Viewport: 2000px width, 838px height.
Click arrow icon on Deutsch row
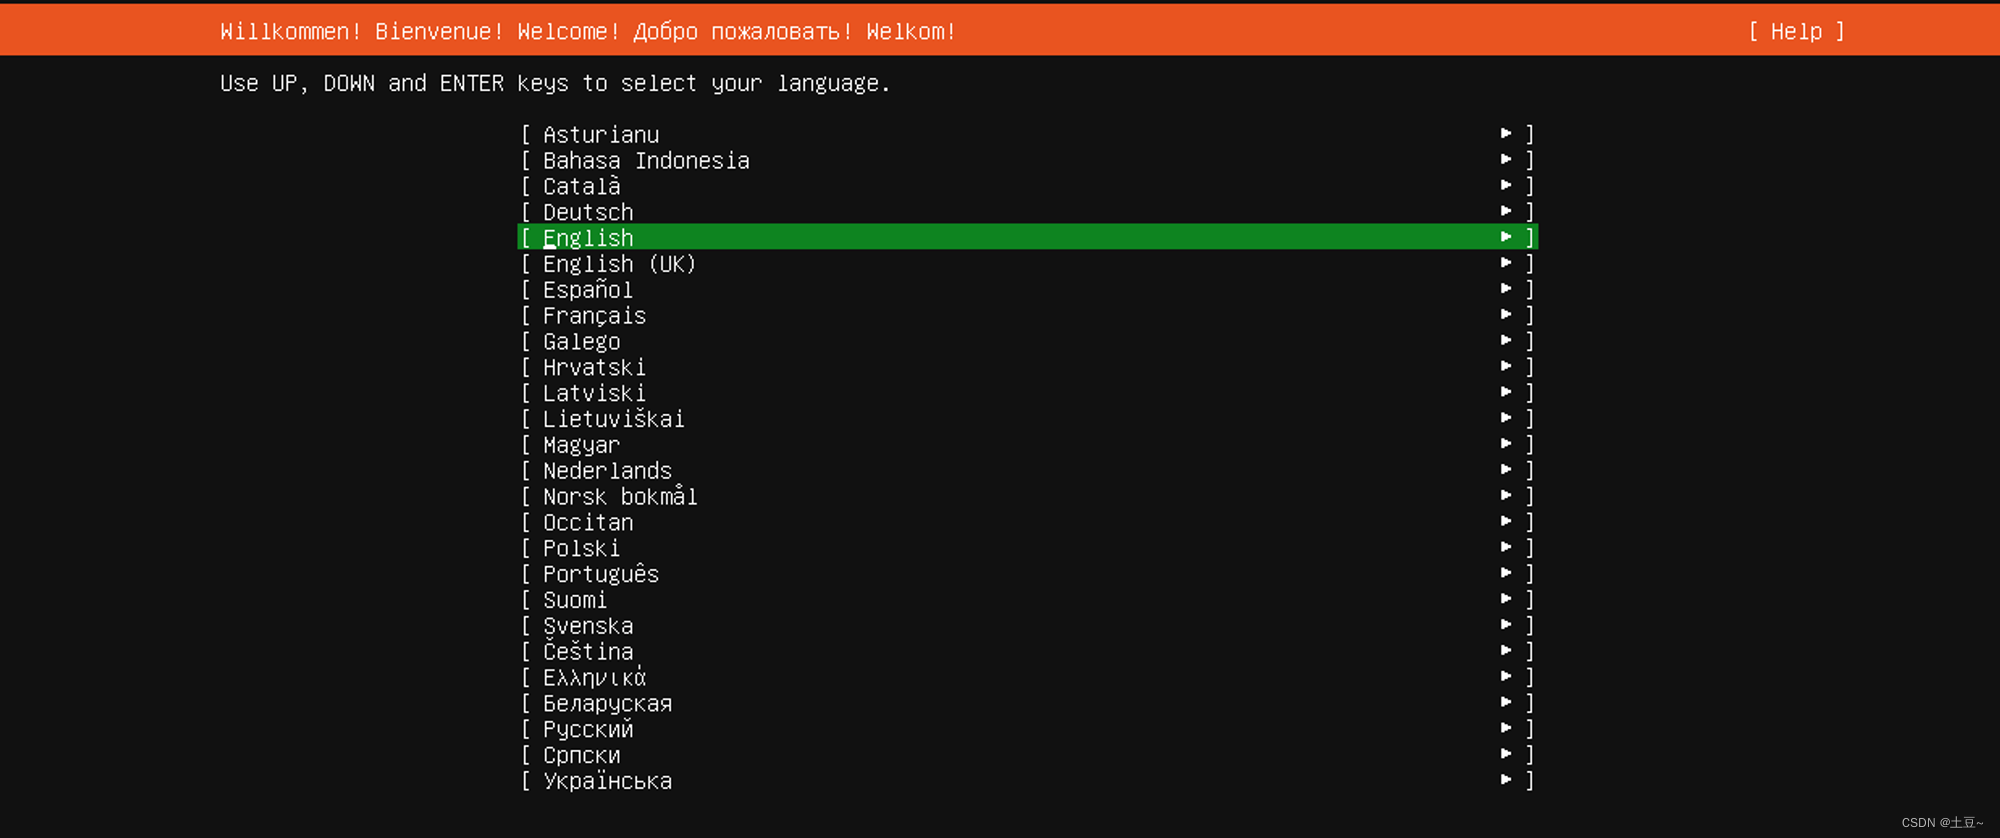point(1506,211)
